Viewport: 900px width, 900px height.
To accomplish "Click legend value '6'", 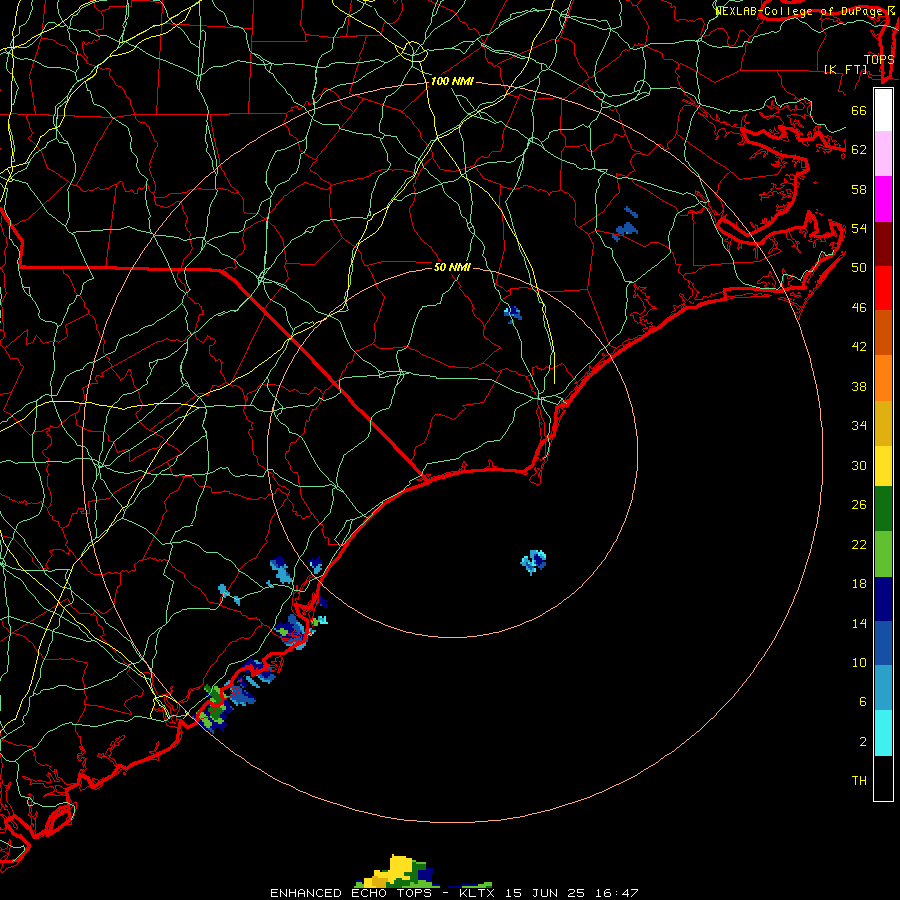I will [863, 701].
